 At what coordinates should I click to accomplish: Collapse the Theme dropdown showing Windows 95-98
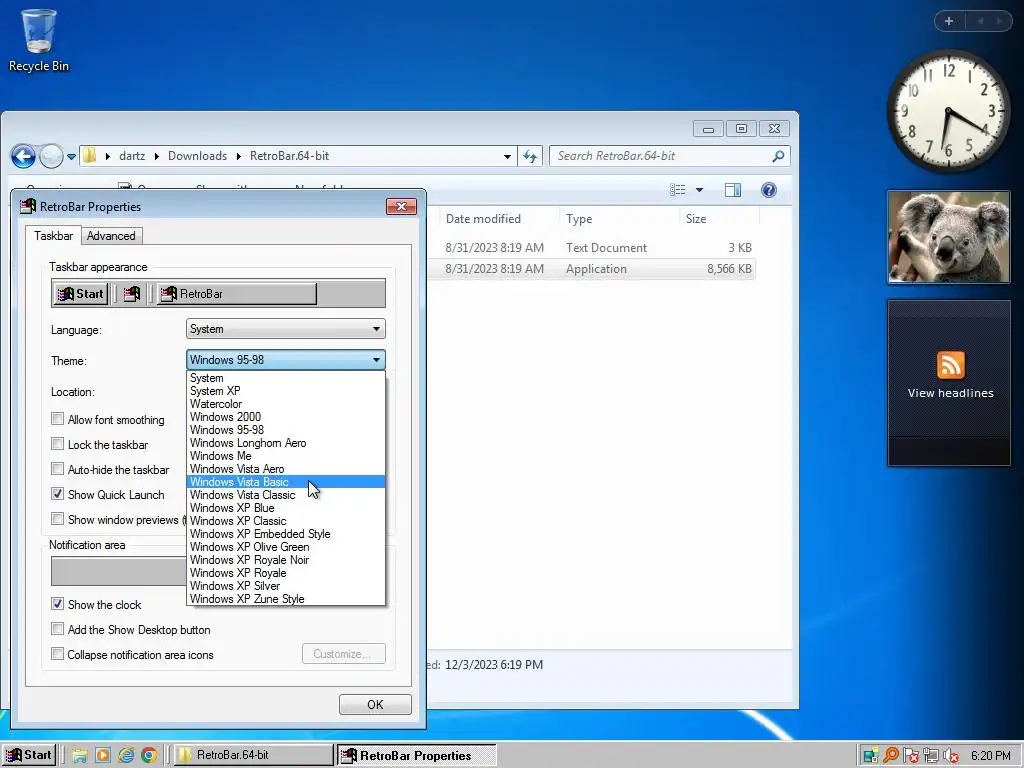click(285, 359)
